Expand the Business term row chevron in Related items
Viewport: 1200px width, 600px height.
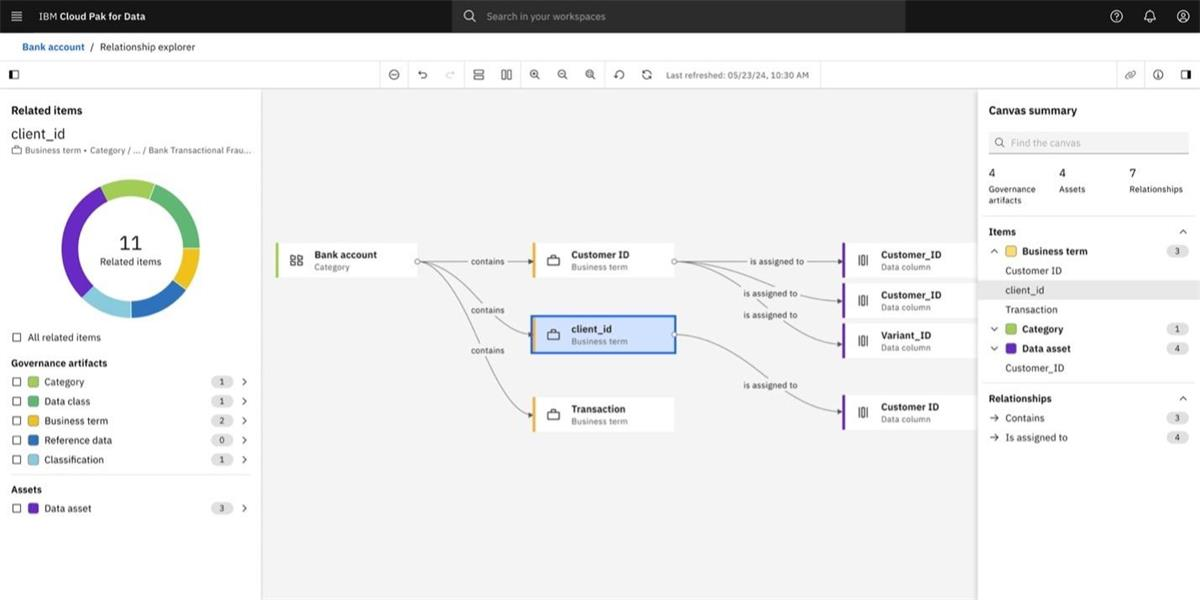tap(244, 421)
